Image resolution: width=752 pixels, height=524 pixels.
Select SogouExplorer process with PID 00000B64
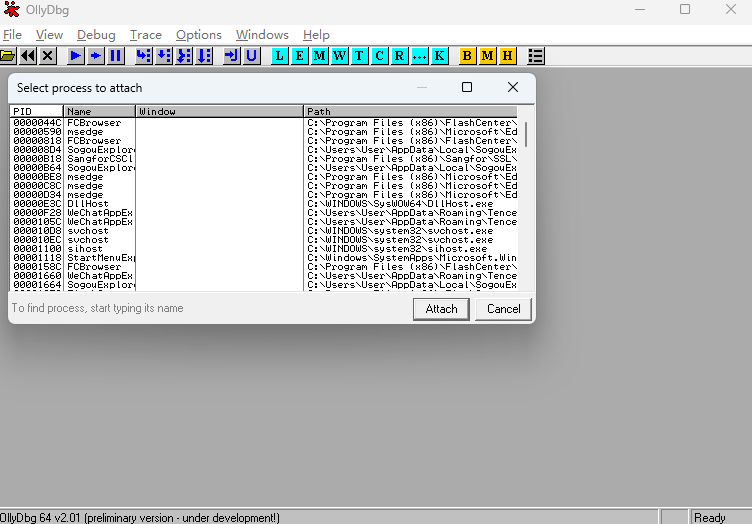pos(264,168)
